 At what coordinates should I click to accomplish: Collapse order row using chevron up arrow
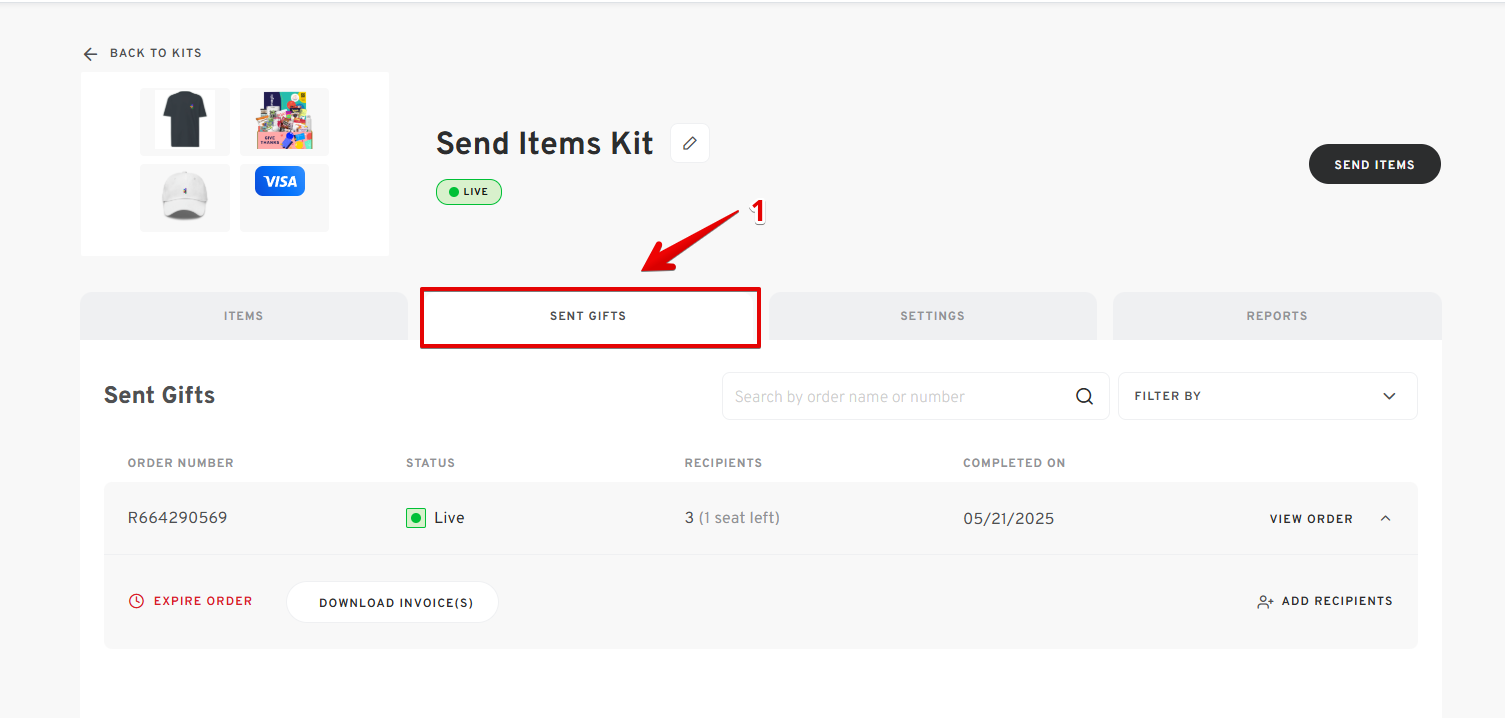1385,518
